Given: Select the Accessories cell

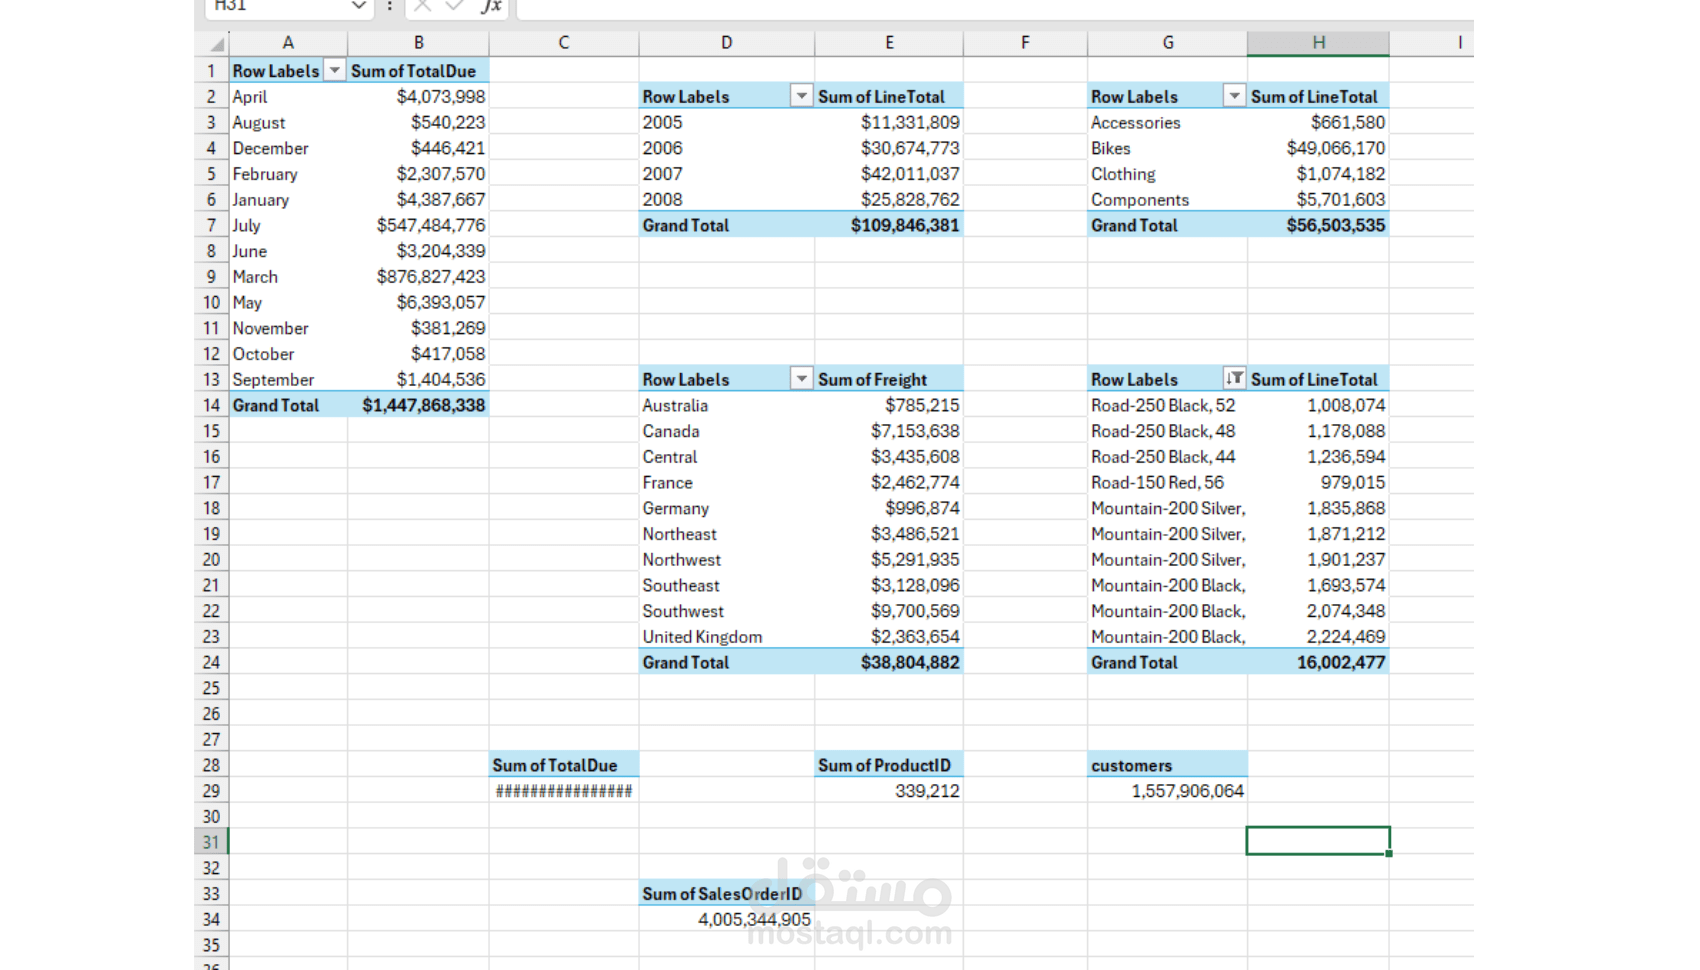Looking at the screenshot, I should pyautogui.click(x=1167, y=122).
